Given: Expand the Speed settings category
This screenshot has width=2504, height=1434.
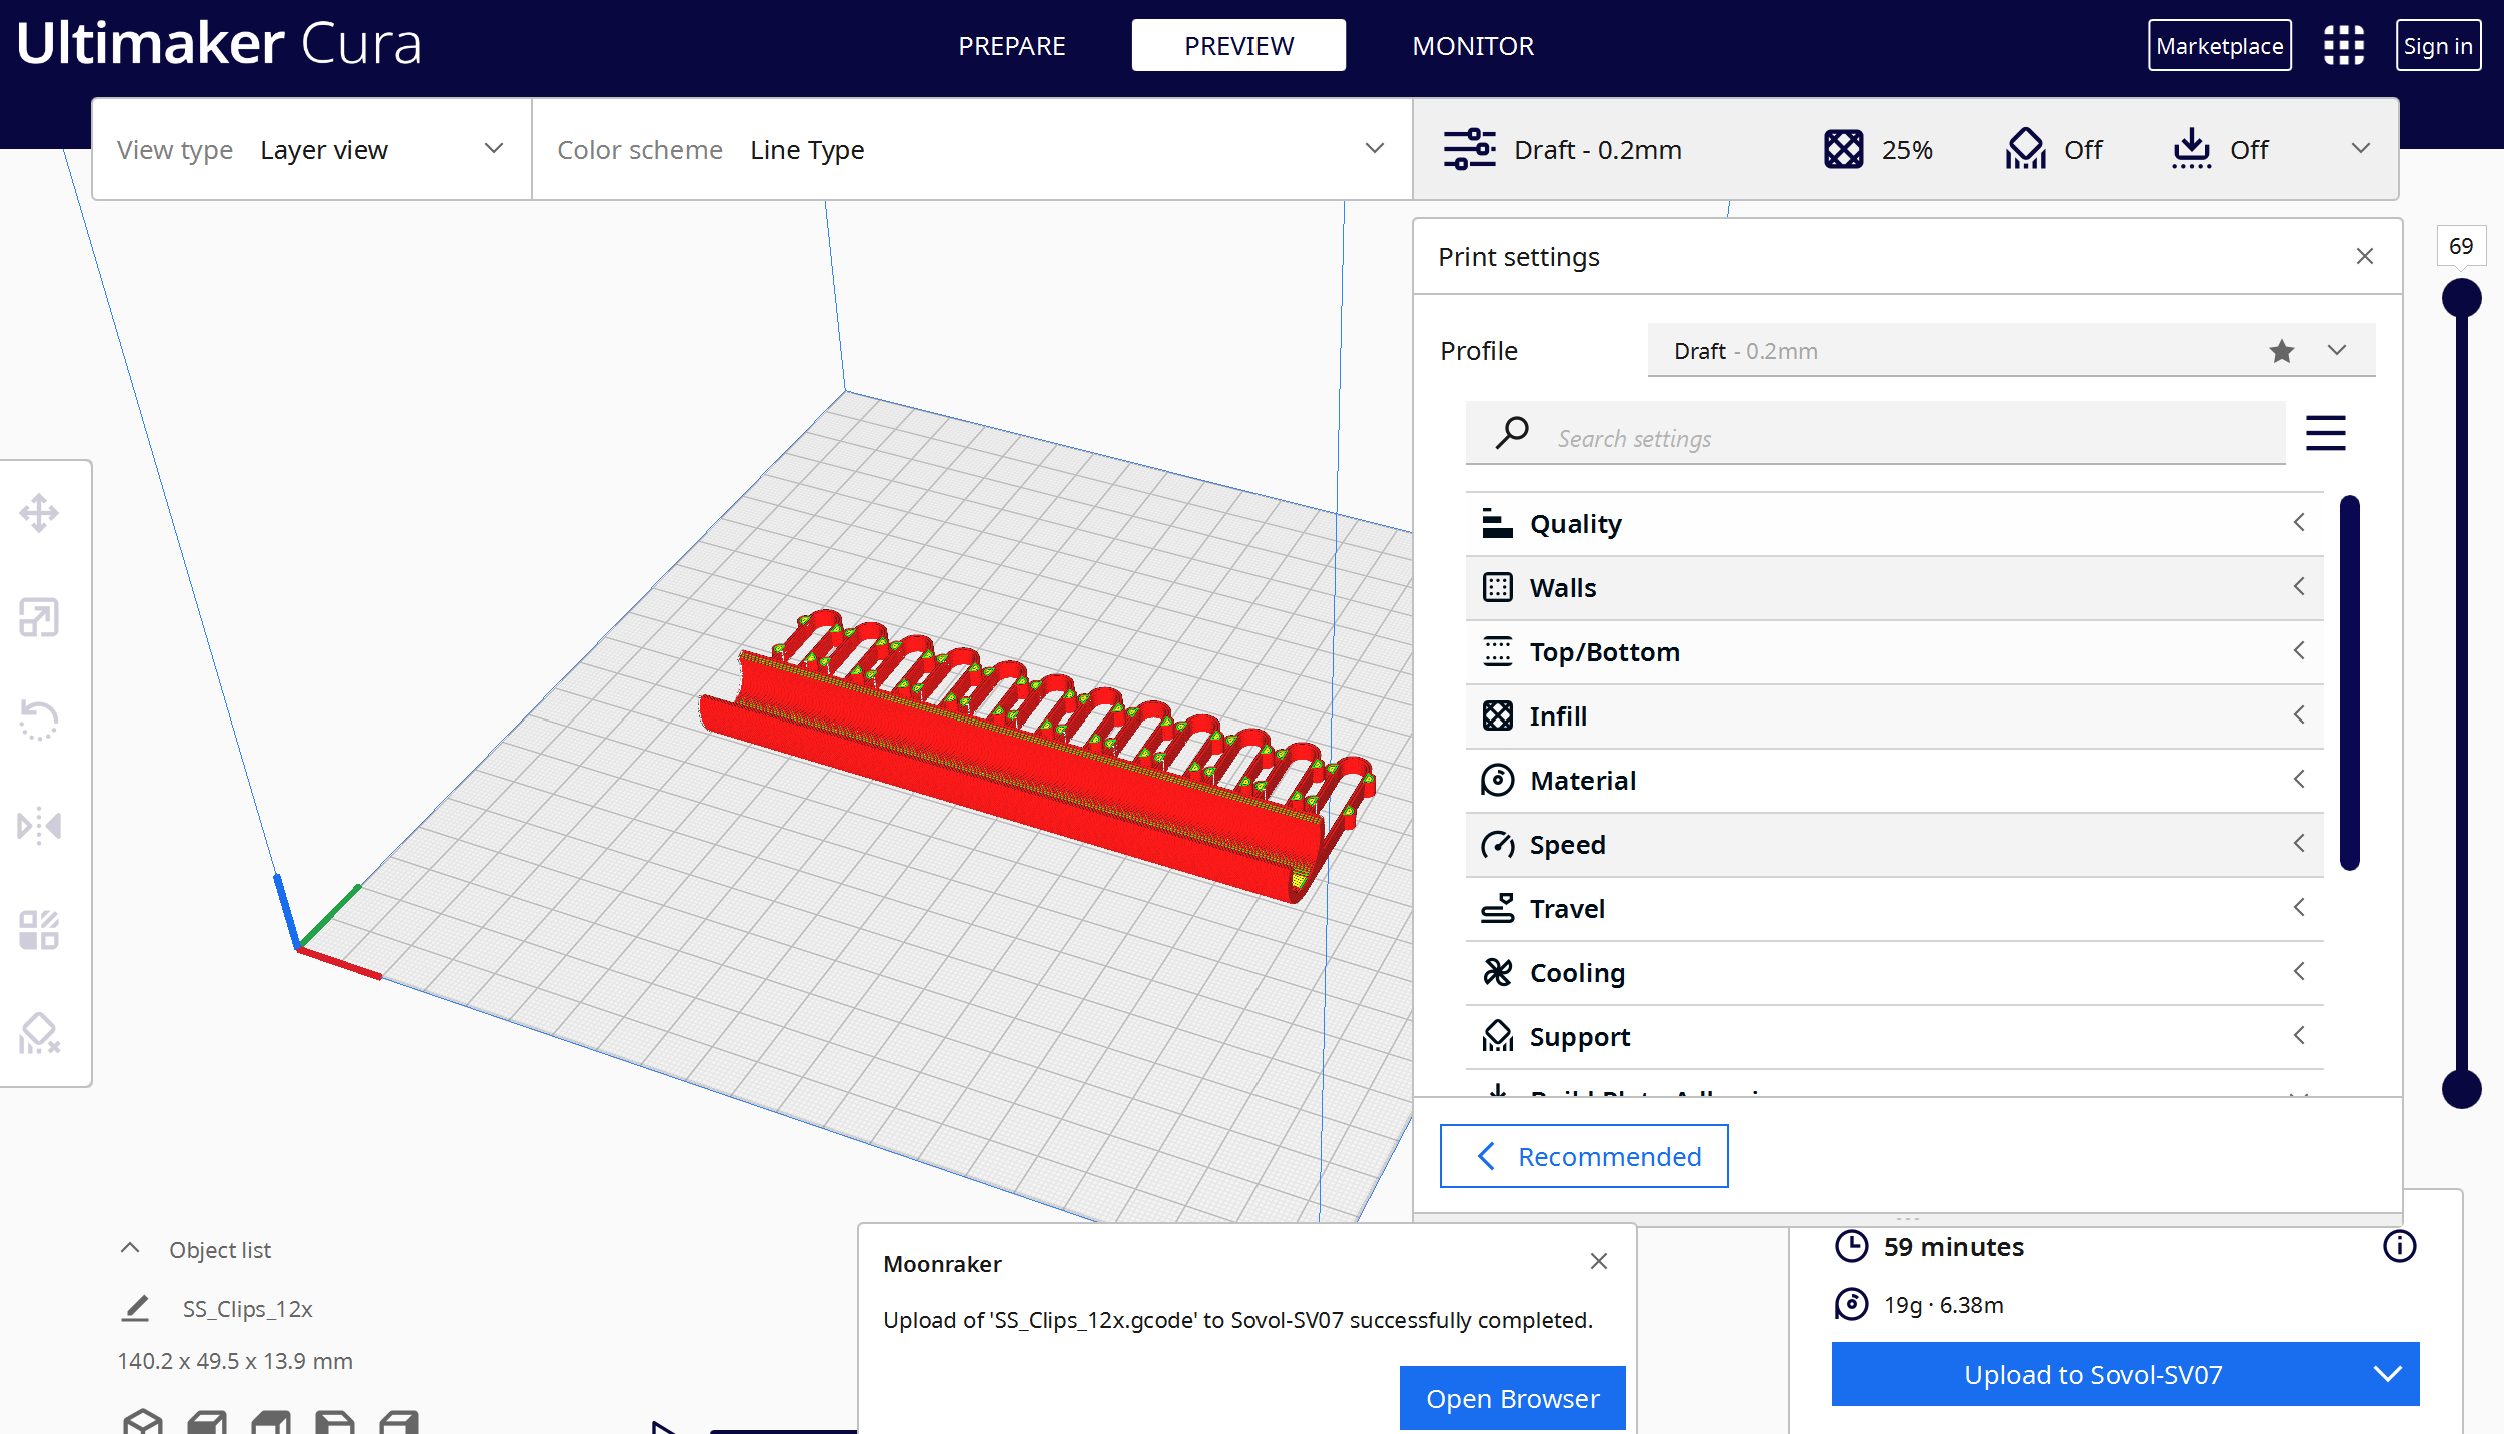Looking at the screenshot, I should 1894,845.
